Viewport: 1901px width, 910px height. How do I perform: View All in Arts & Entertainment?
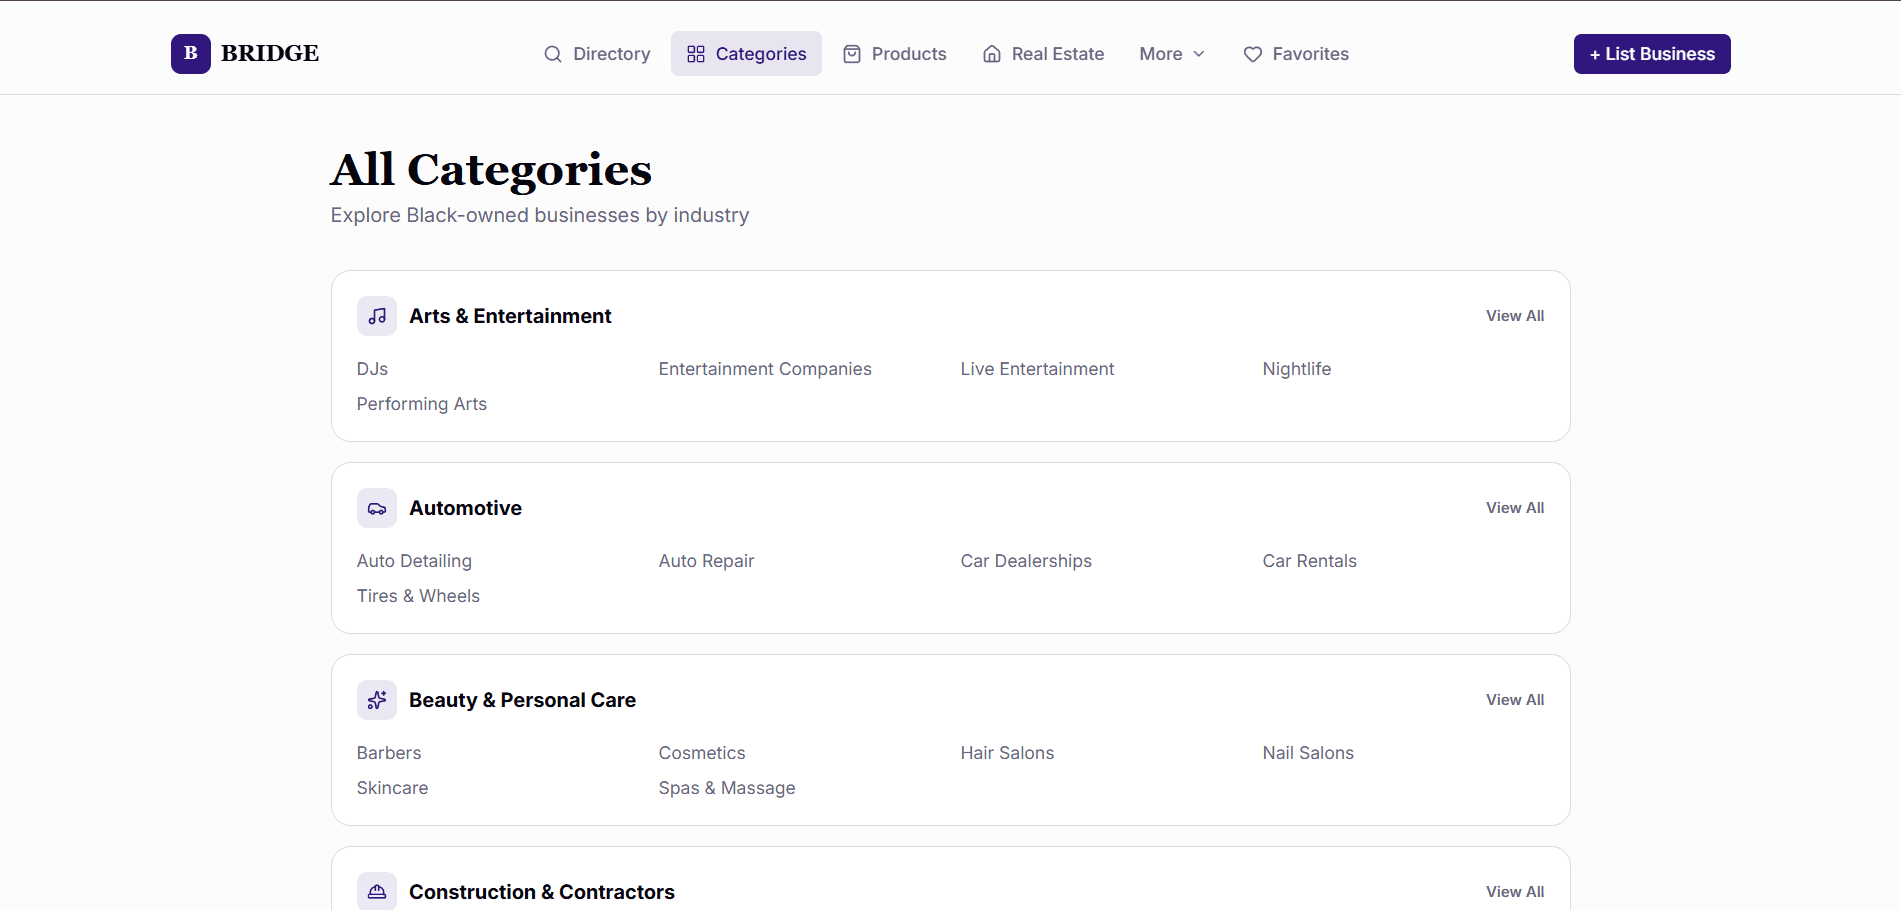1515,316
